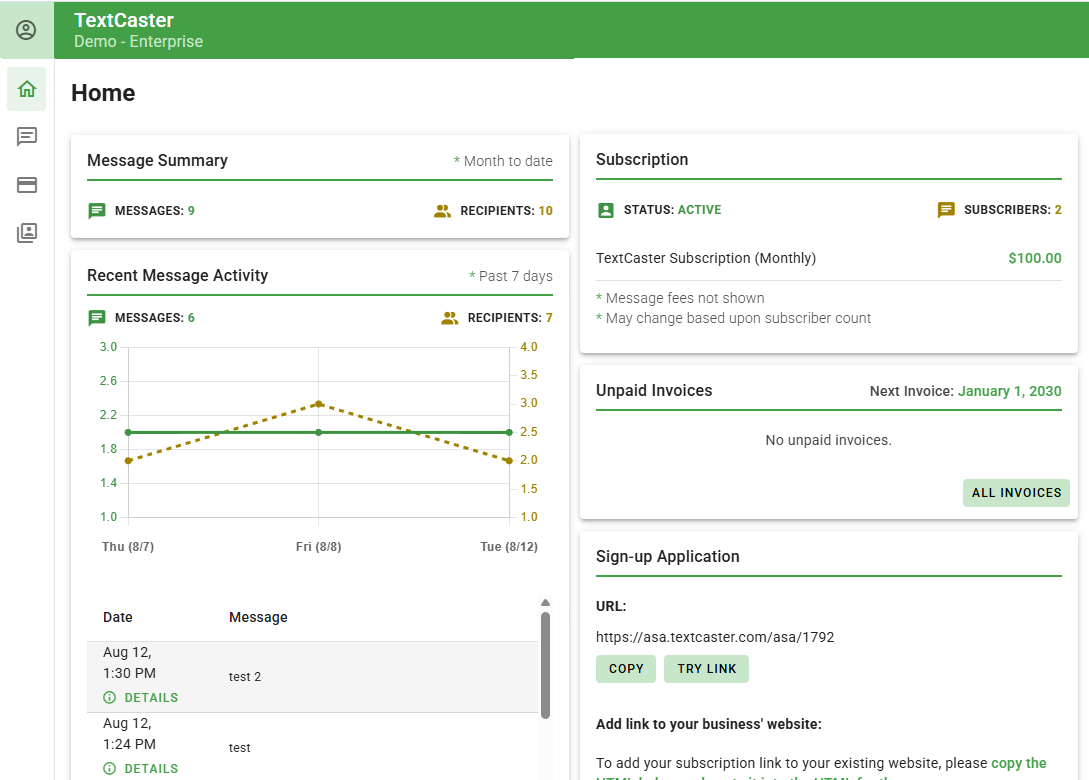Screen dimensions: 1089x780
Task: Click 'Add link to your business' website:' text
Action: point(708,724)
